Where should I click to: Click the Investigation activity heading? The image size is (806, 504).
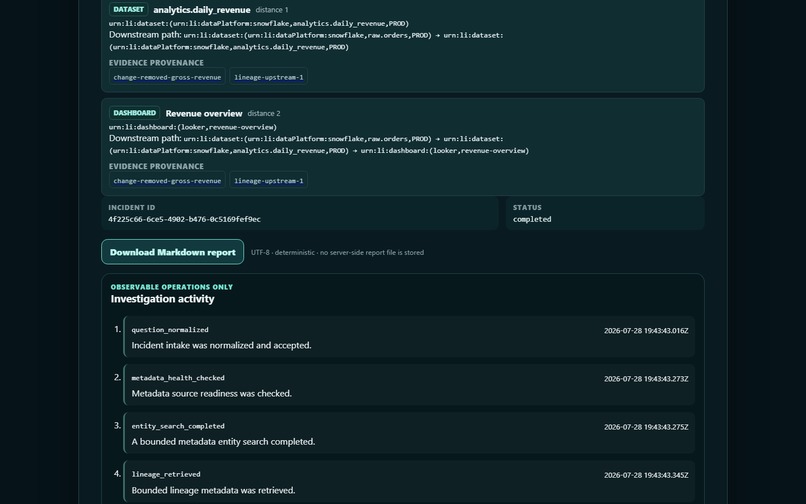click(162, 299)
